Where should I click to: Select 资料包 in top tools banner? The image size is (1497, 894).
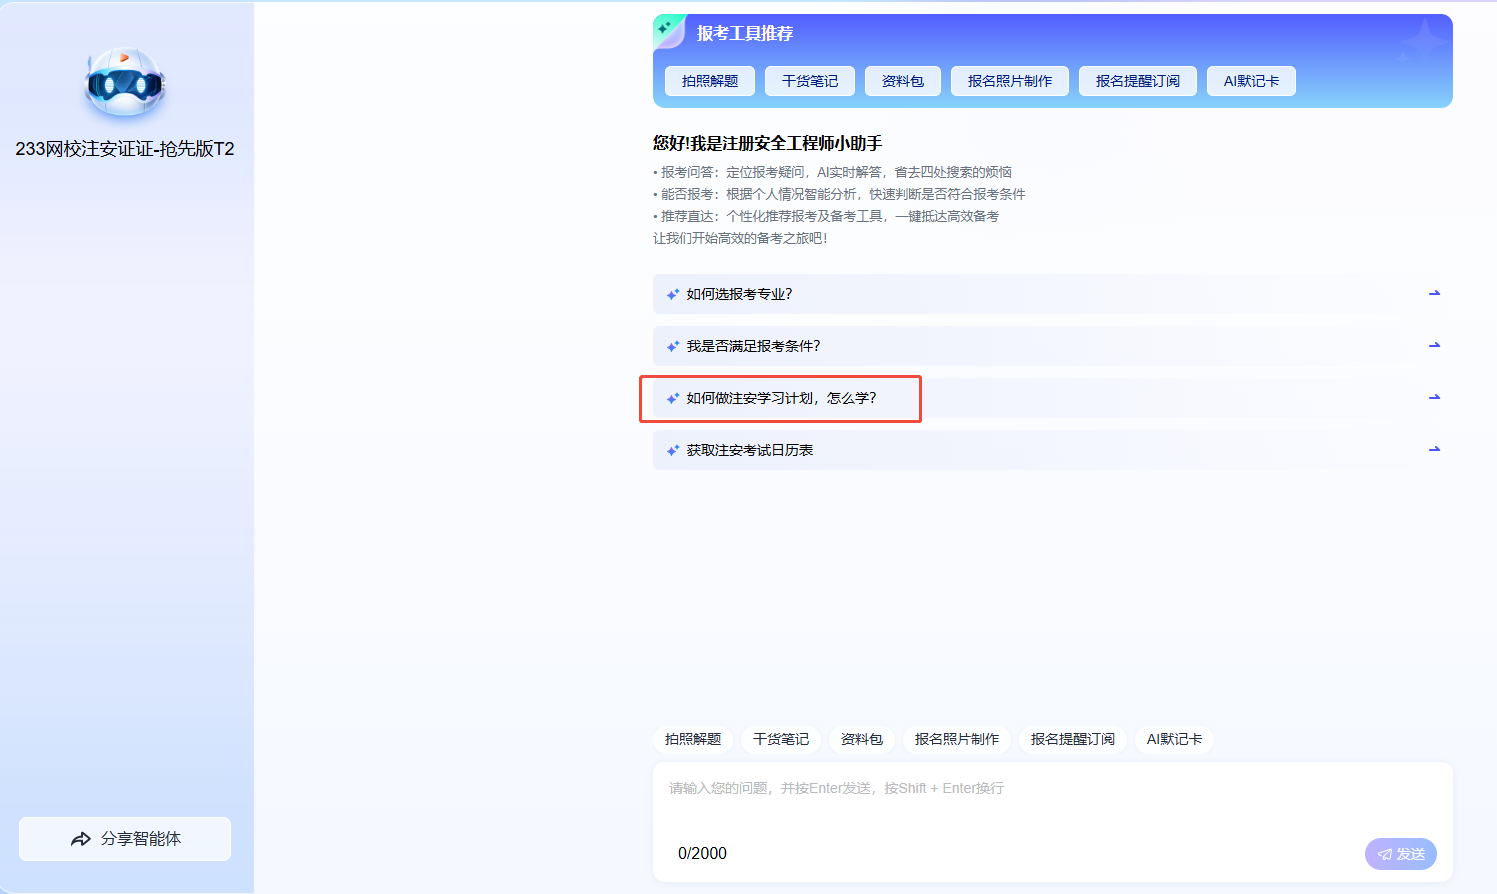pyautogui.click(x=903, y=81)
